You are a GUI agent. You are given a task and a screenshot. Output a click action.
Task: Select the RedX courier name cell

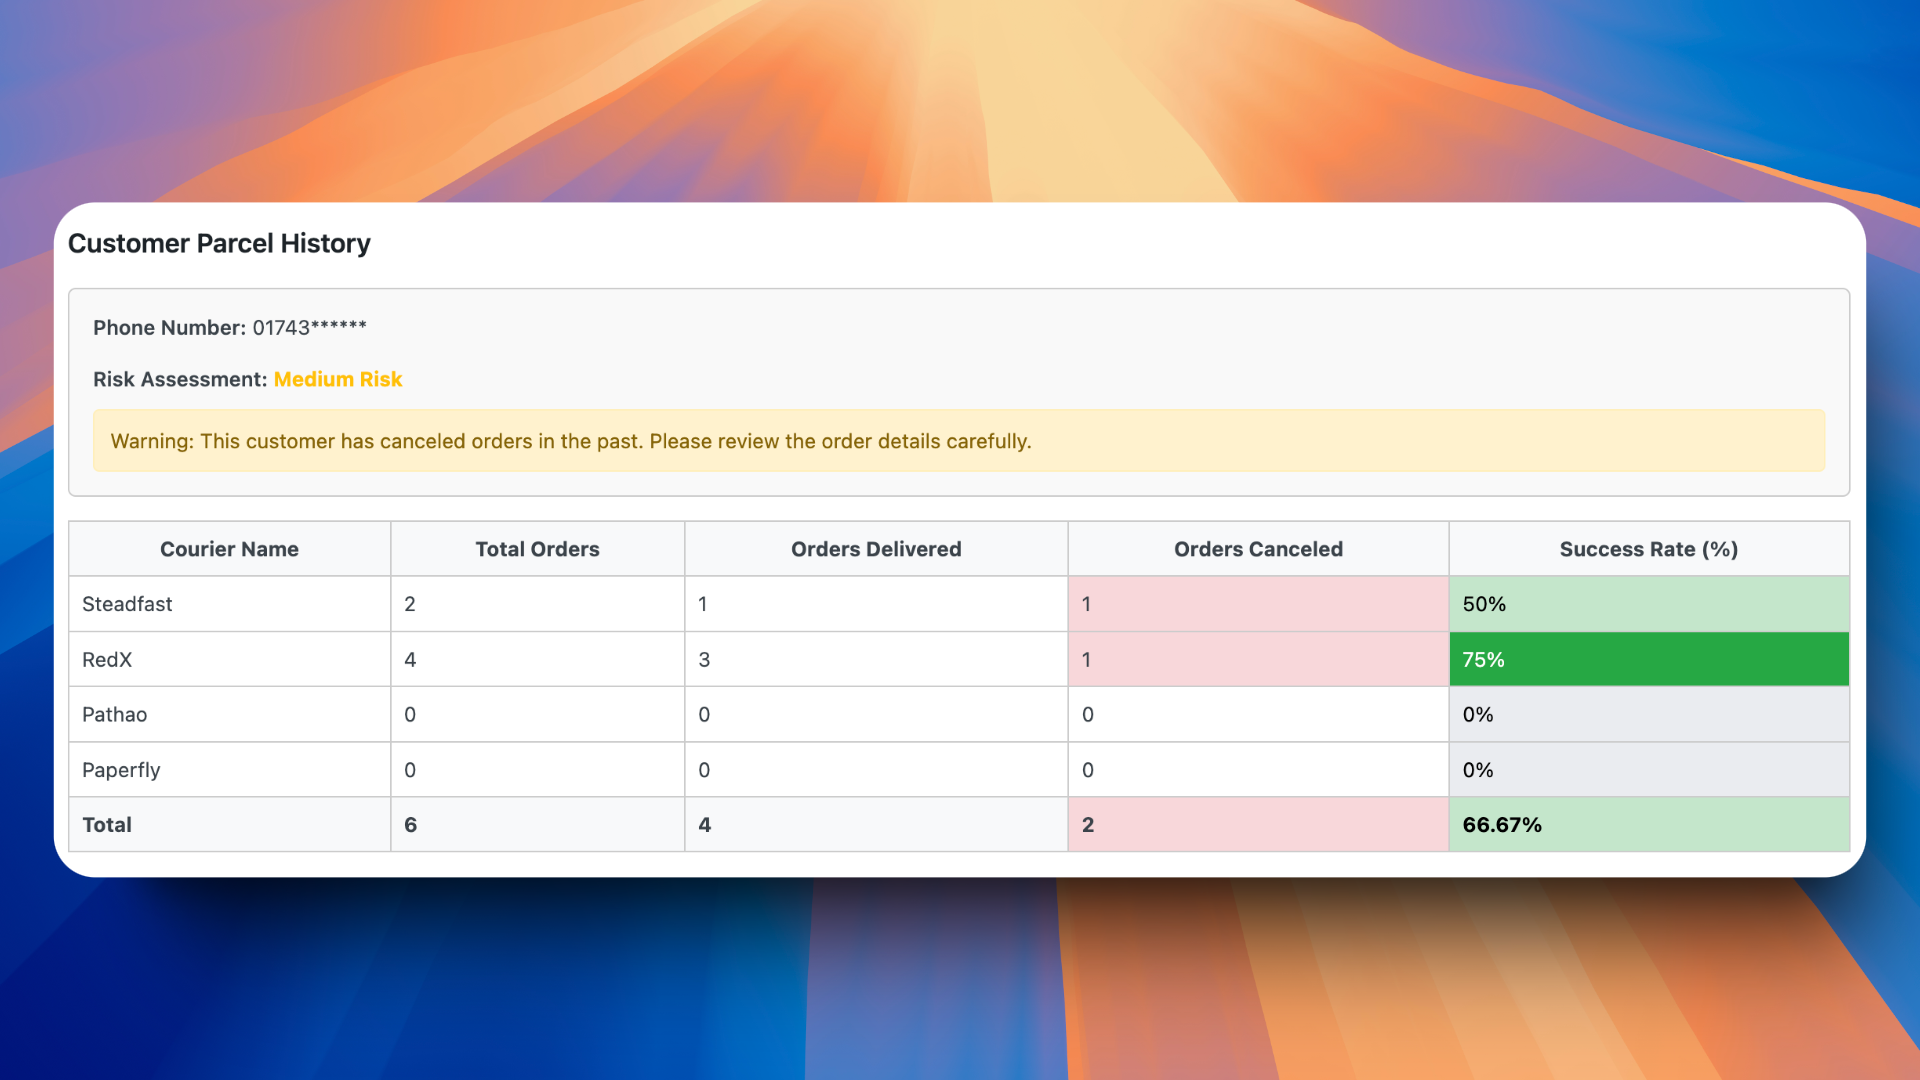pos(229,659)
